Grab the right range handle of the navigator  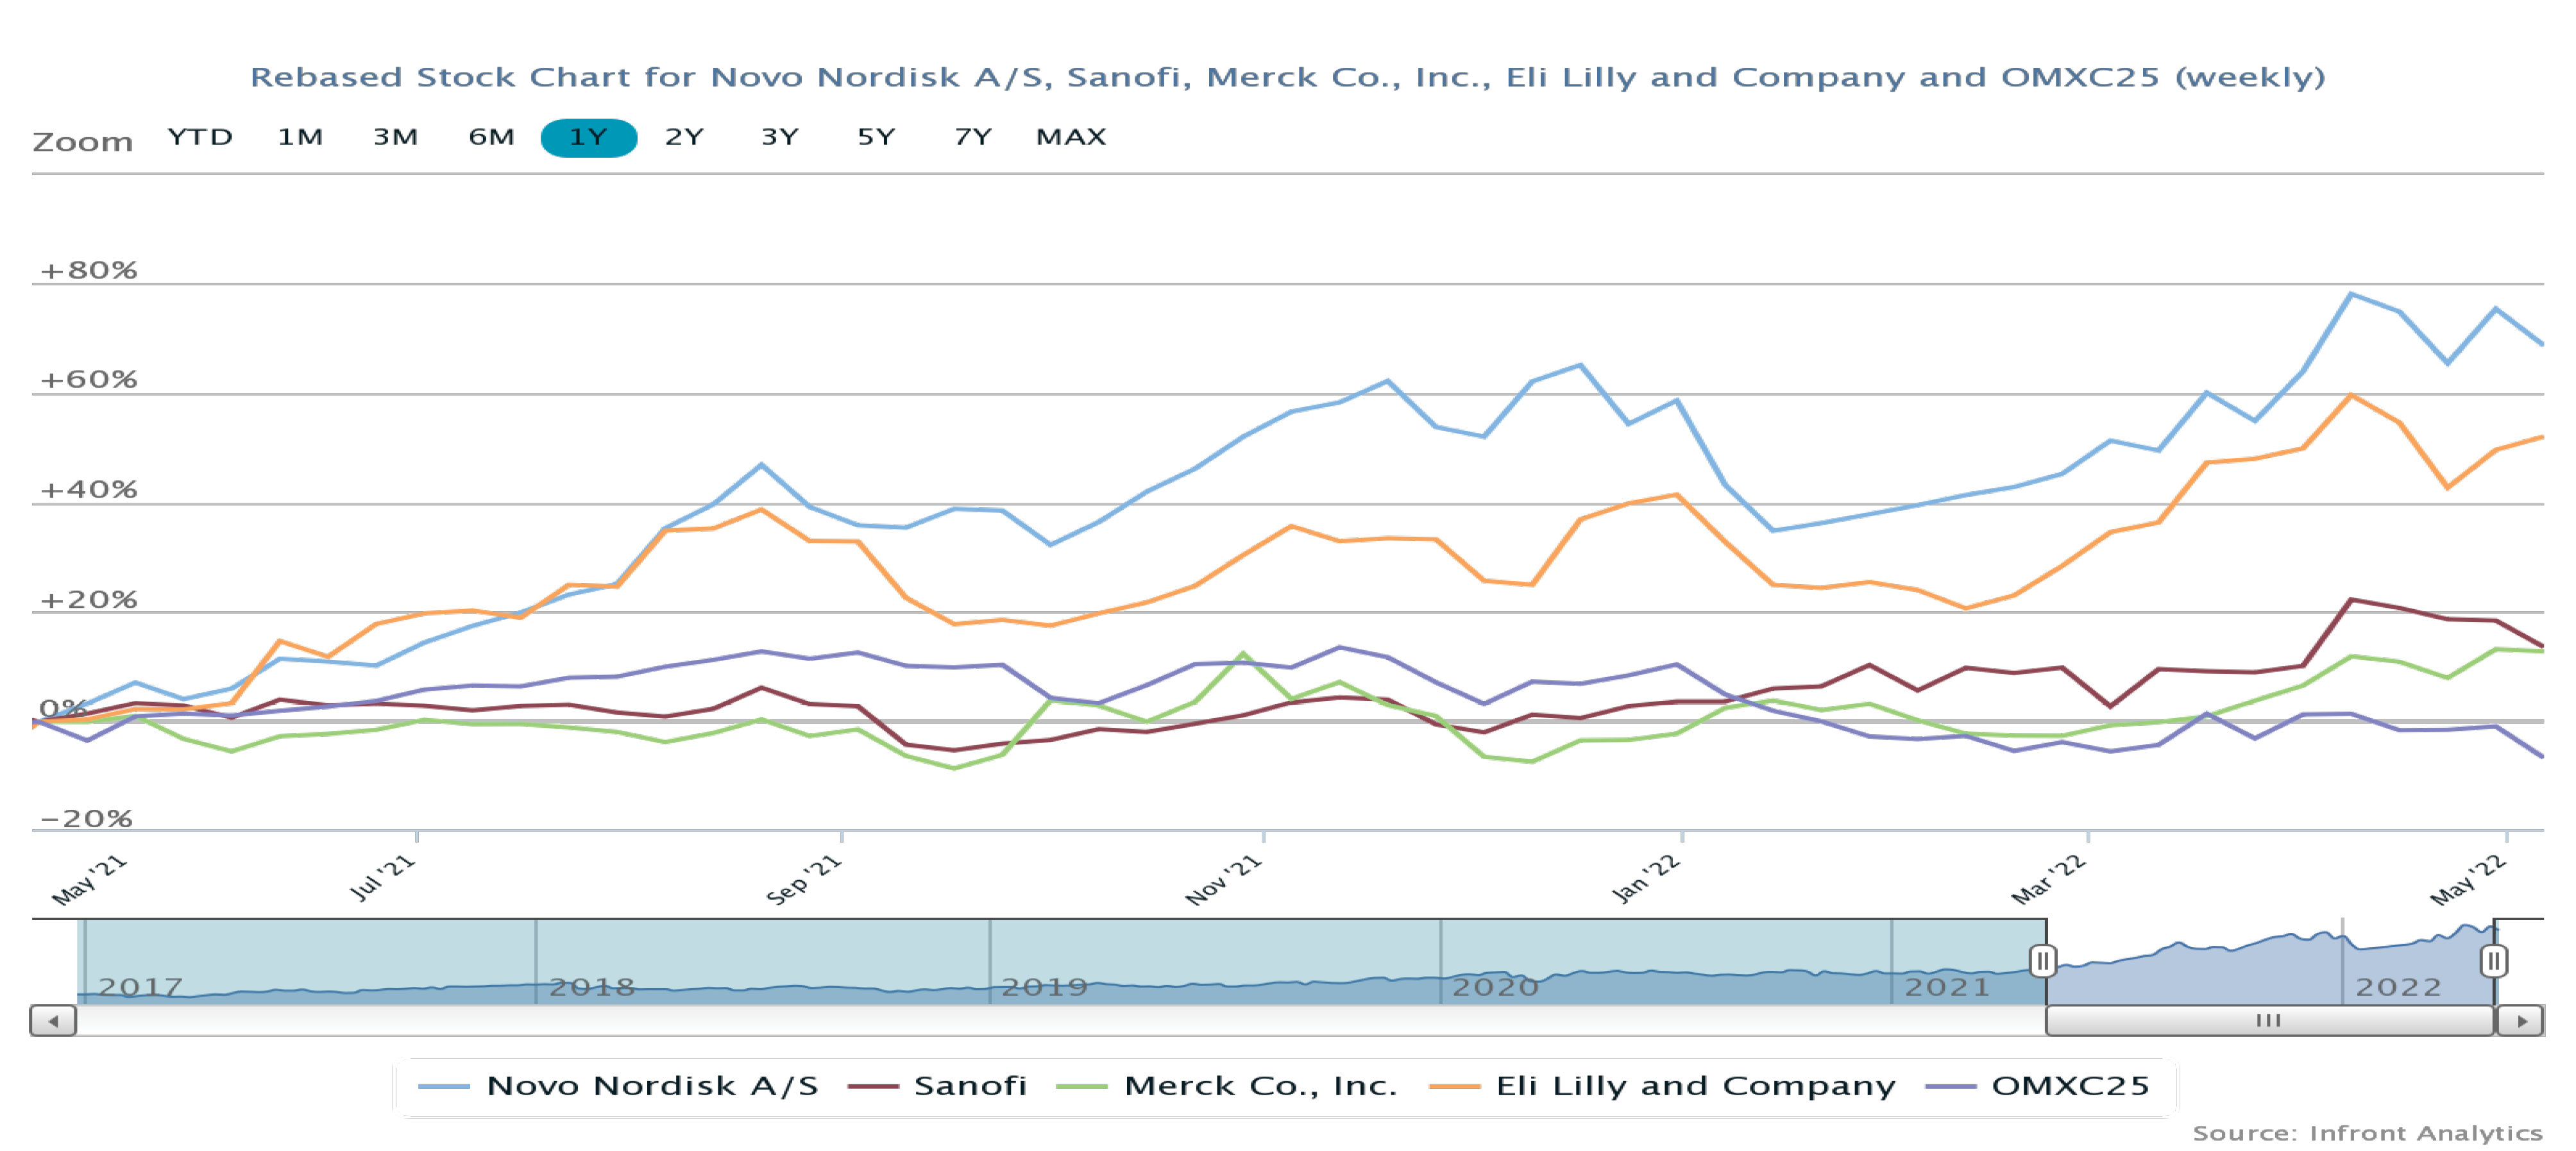(x=2494, y=961)
